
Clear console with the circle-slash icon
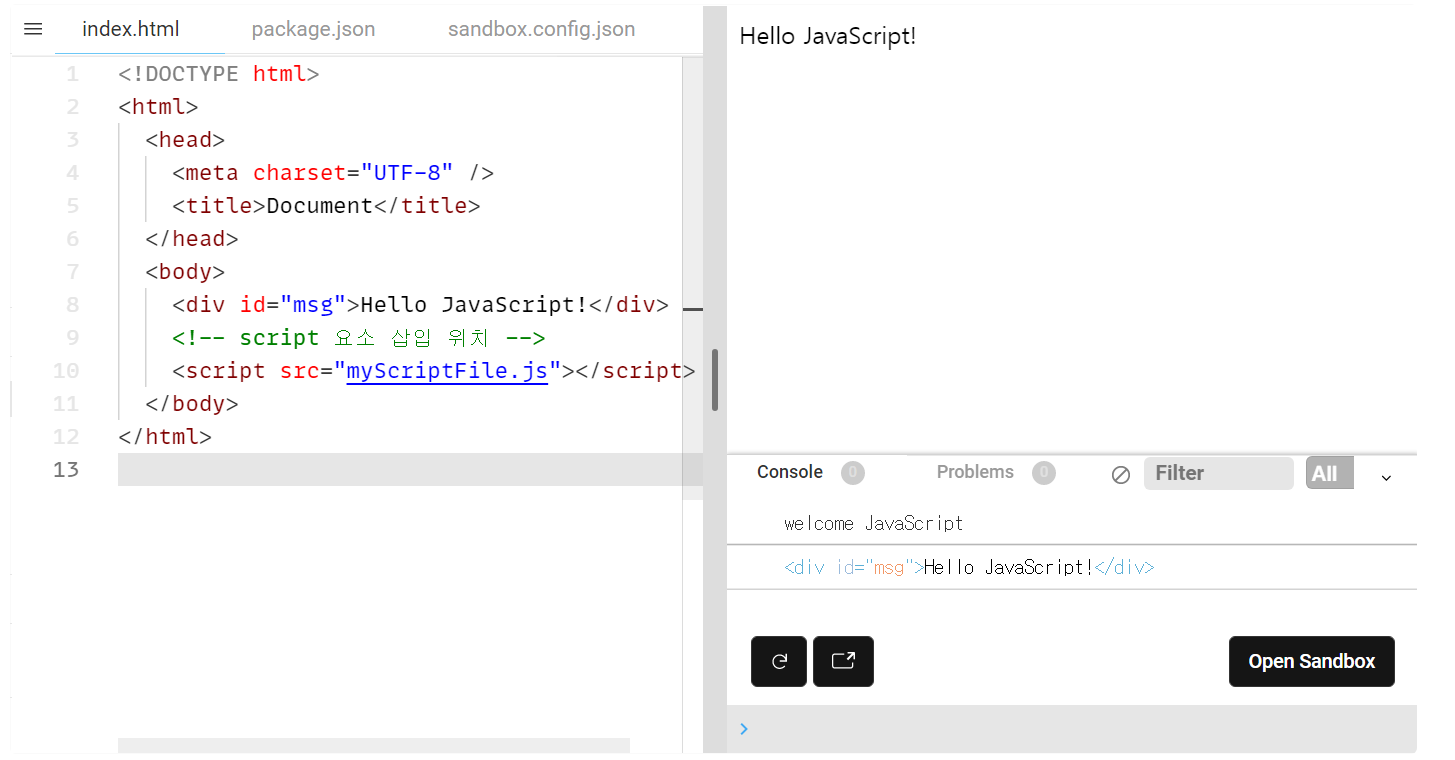click(x=1121, y=475)
